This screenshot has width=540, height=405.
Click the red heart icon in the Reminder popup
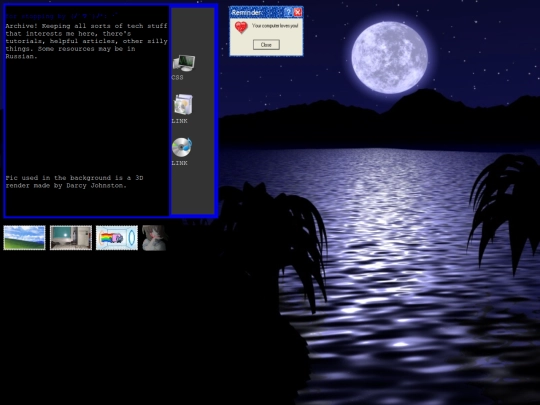click(241, 27)
